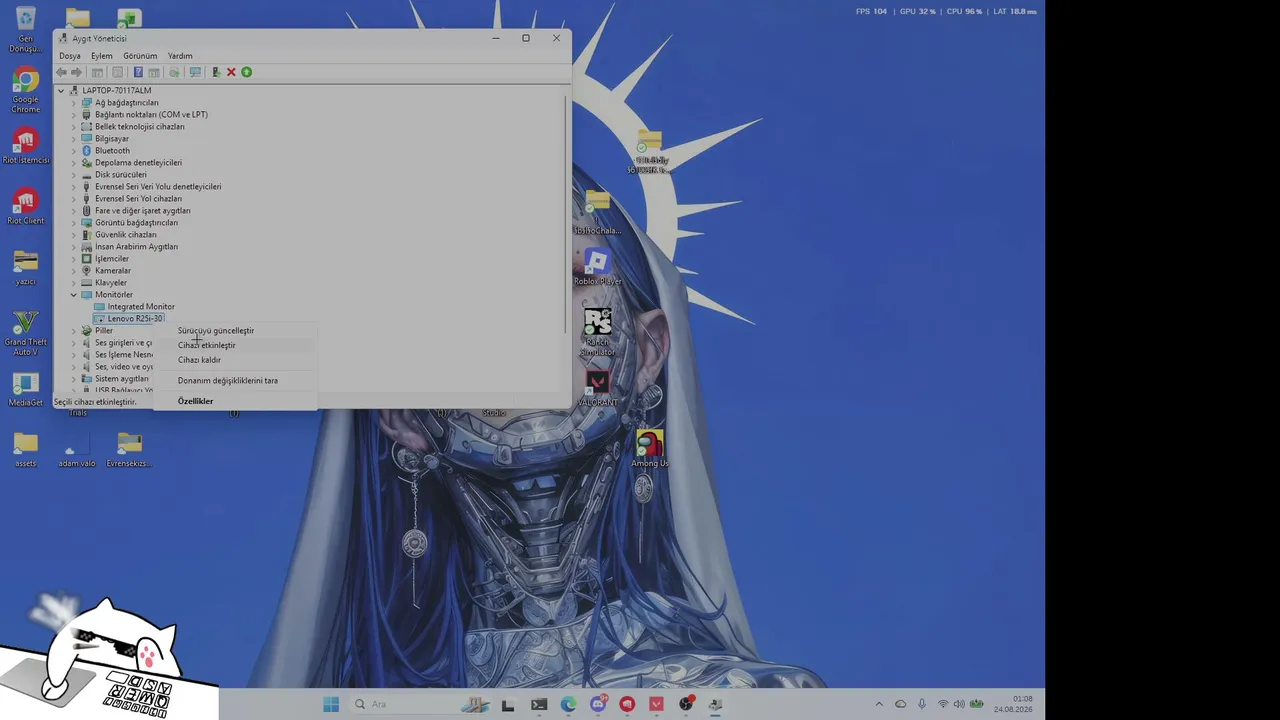Expand the Disk sürücüleri category
1280x720 pixels.
73,175
